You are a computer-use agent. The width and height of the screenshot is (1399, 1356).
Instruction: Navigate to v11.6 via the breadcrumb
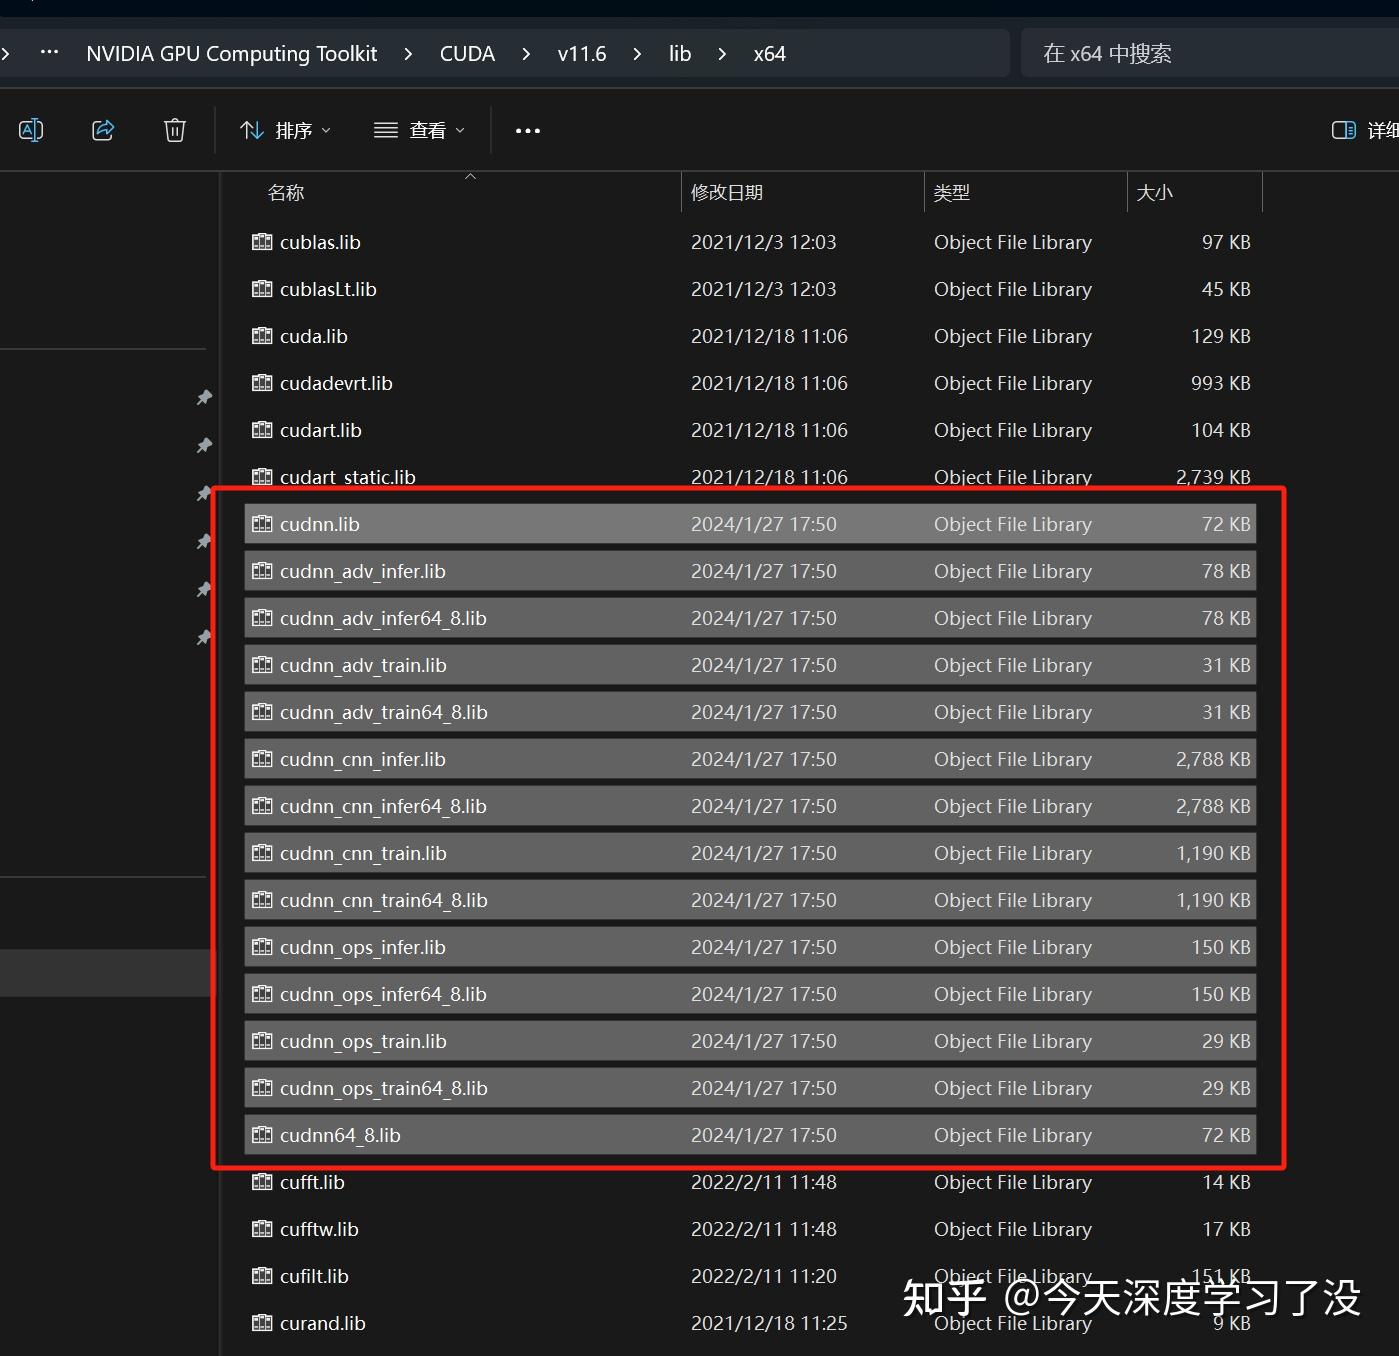point(581,53)
